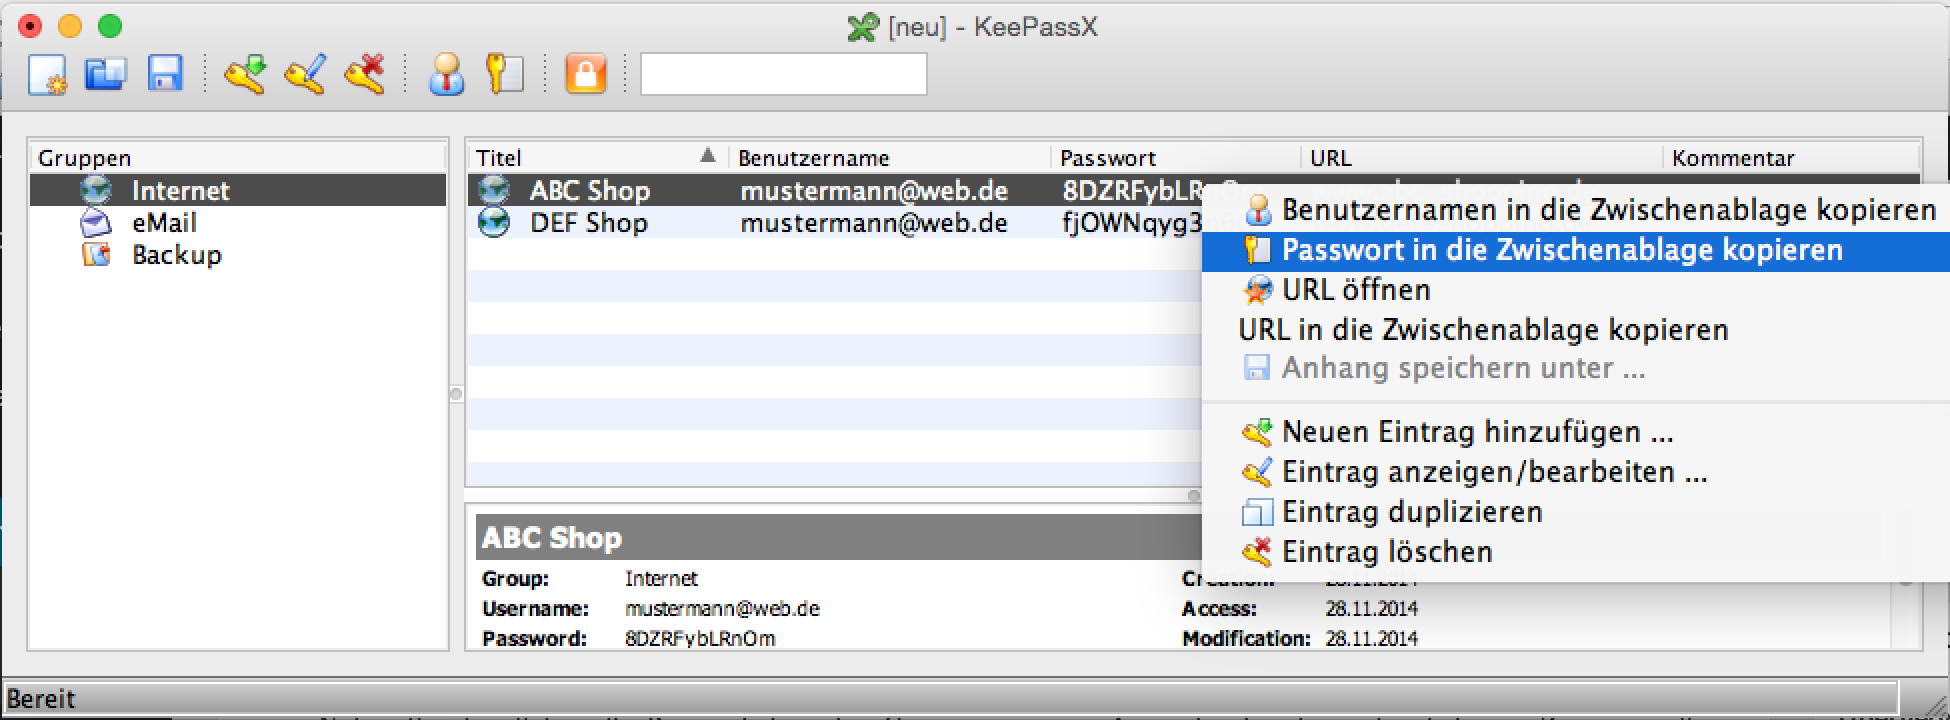This screenshot has width=1950, height=720.
Task: Click the Copy password toolbar icon
Action: tap(505, 74)
